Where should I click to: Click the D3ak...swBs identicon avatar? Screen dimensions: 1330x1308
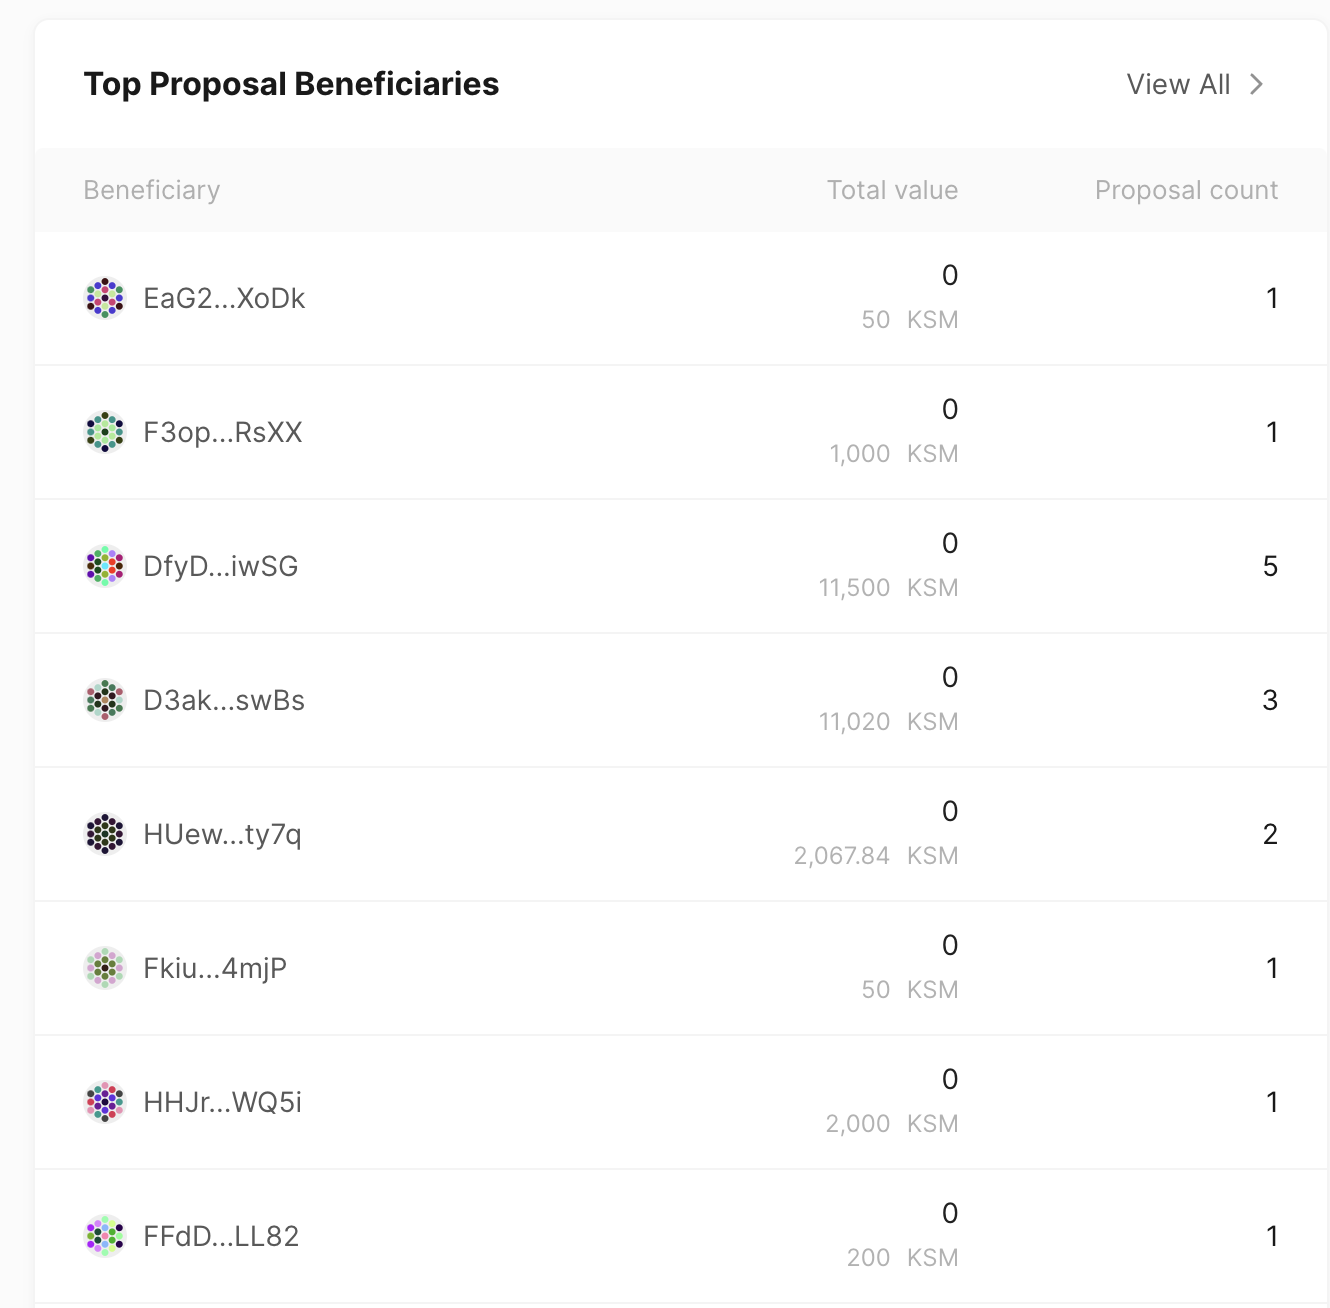point(103,699)
